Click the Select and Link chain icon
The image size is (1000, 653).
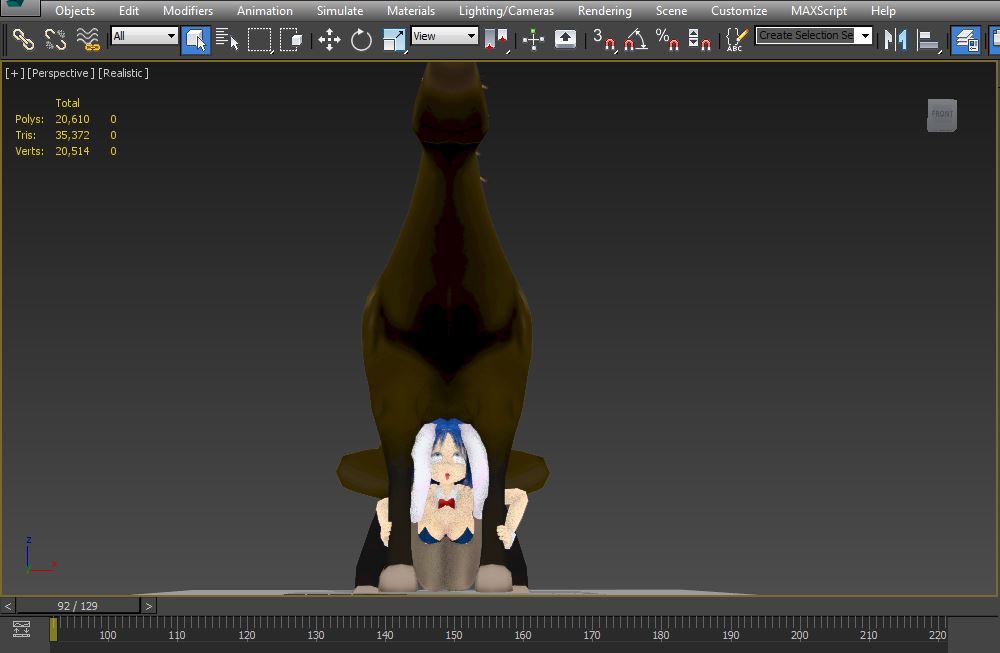tap(23, 39)
